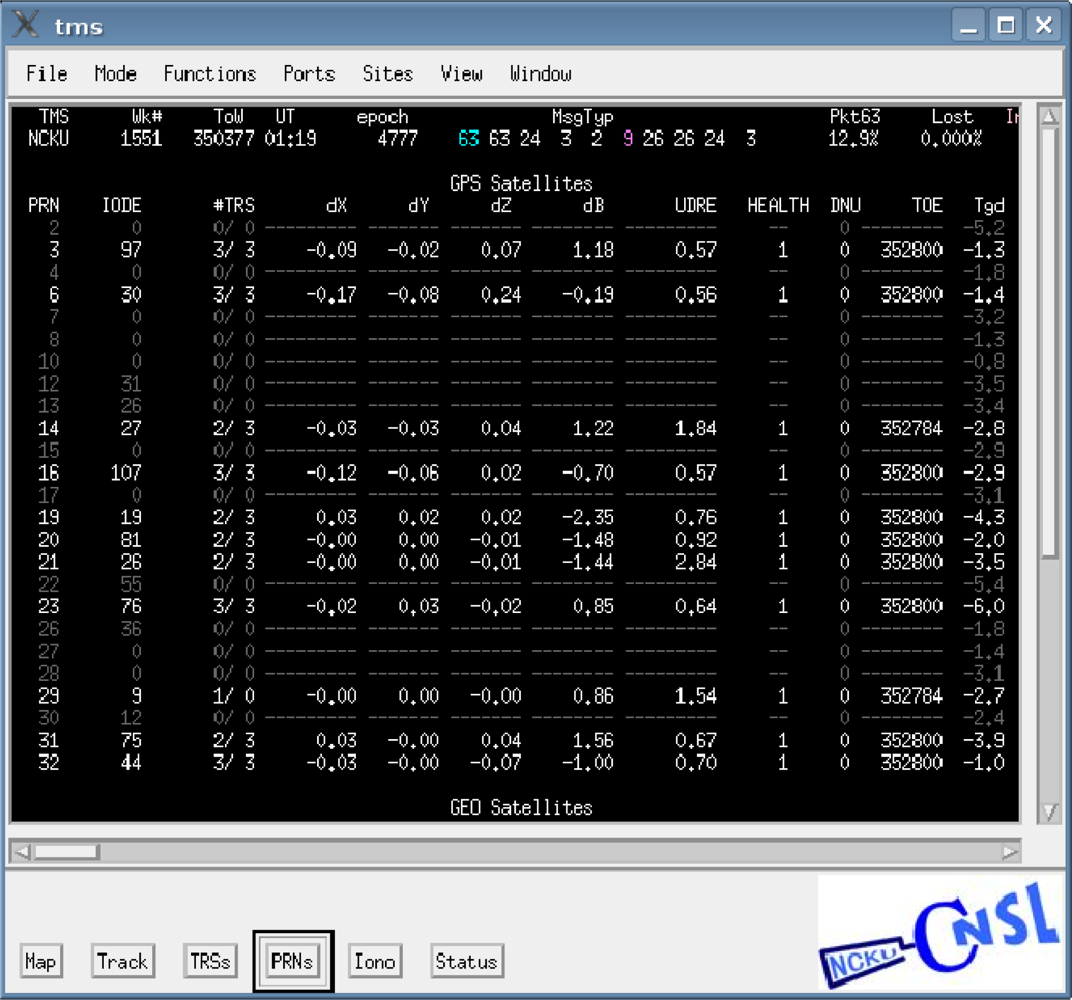Click PRN 31 dB value 1.56
This screenshot has height=1000, width=1072.
point(593,740)
